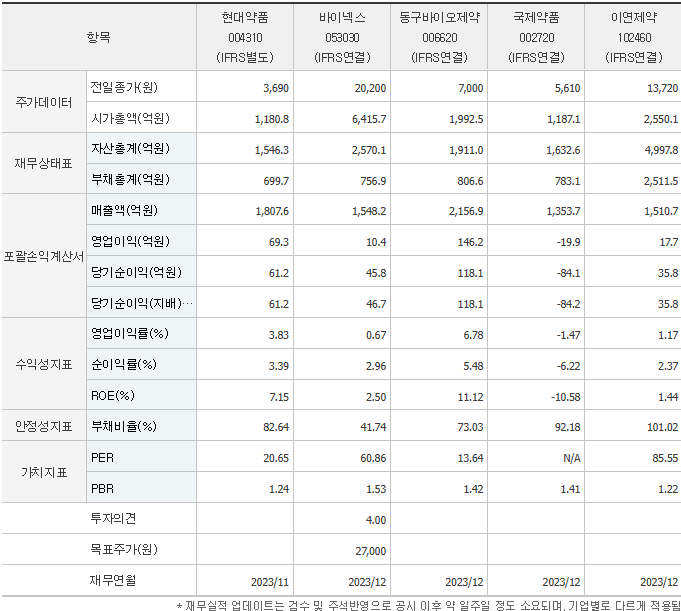Screen dimensions: 681x611
Task: Select the 당기순이익(억원) row label
Action: point(136,272)
